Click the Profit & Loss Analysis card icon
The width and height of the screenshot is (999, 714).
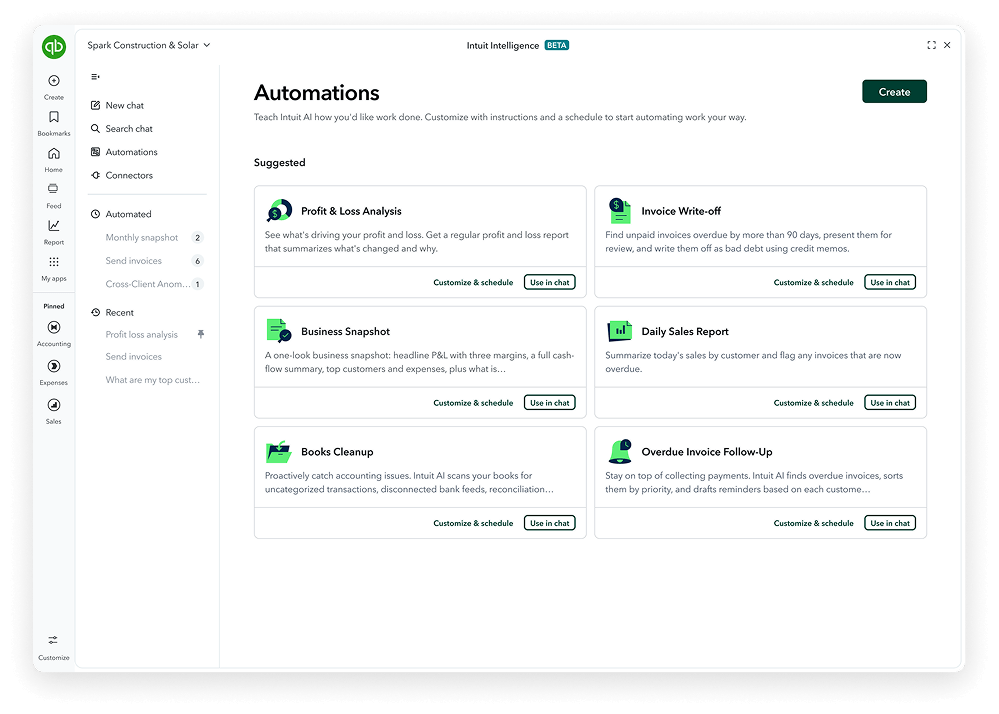click(x=279, y=211)
